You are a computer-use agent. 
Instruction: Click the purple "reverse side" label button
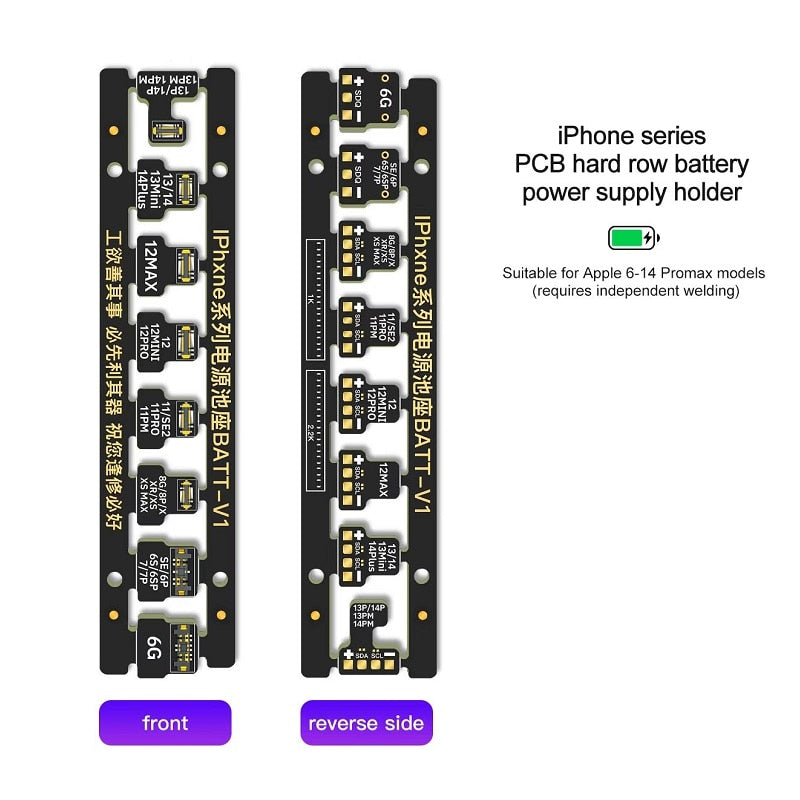tap(366, 722)
